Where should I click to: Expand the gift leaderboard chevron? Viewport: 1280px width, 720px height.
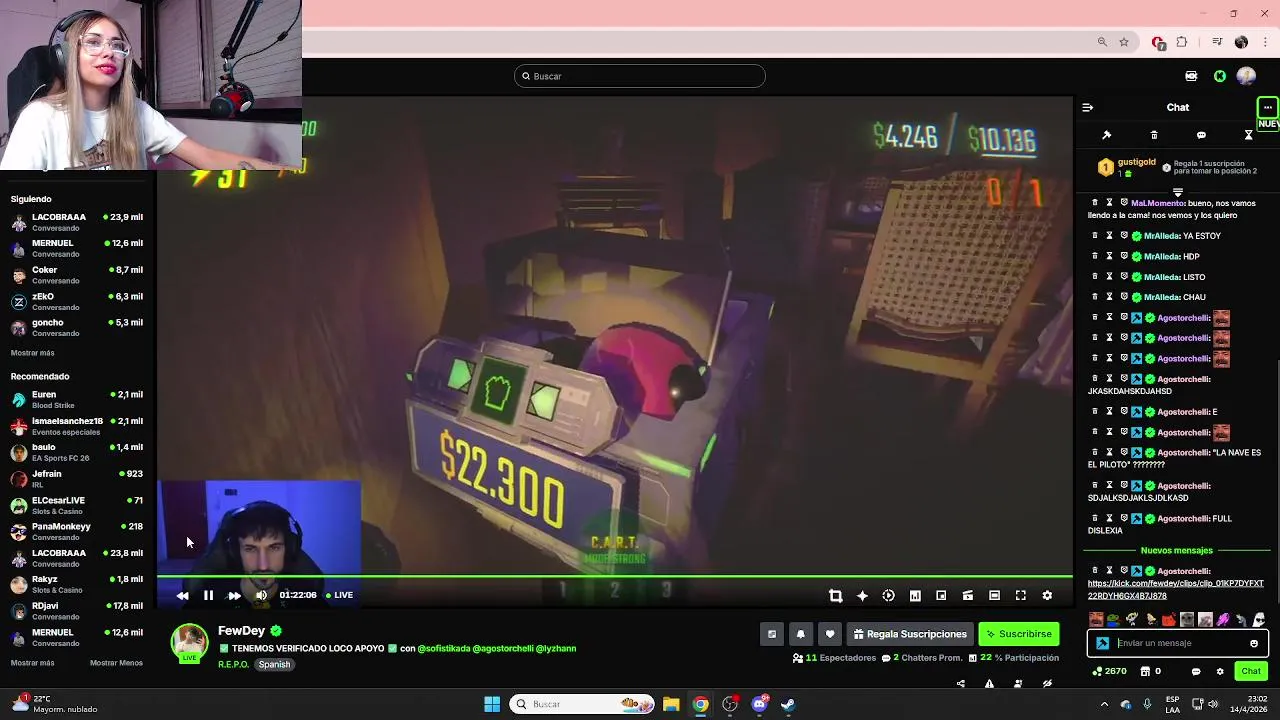click(x=1177, y=192)
